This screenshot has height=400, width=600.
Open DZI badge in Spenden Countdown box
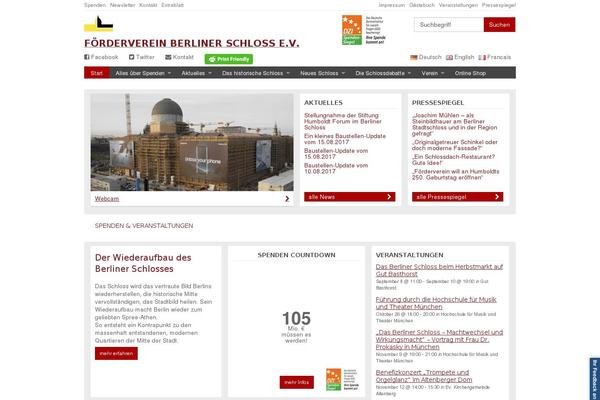342,379
